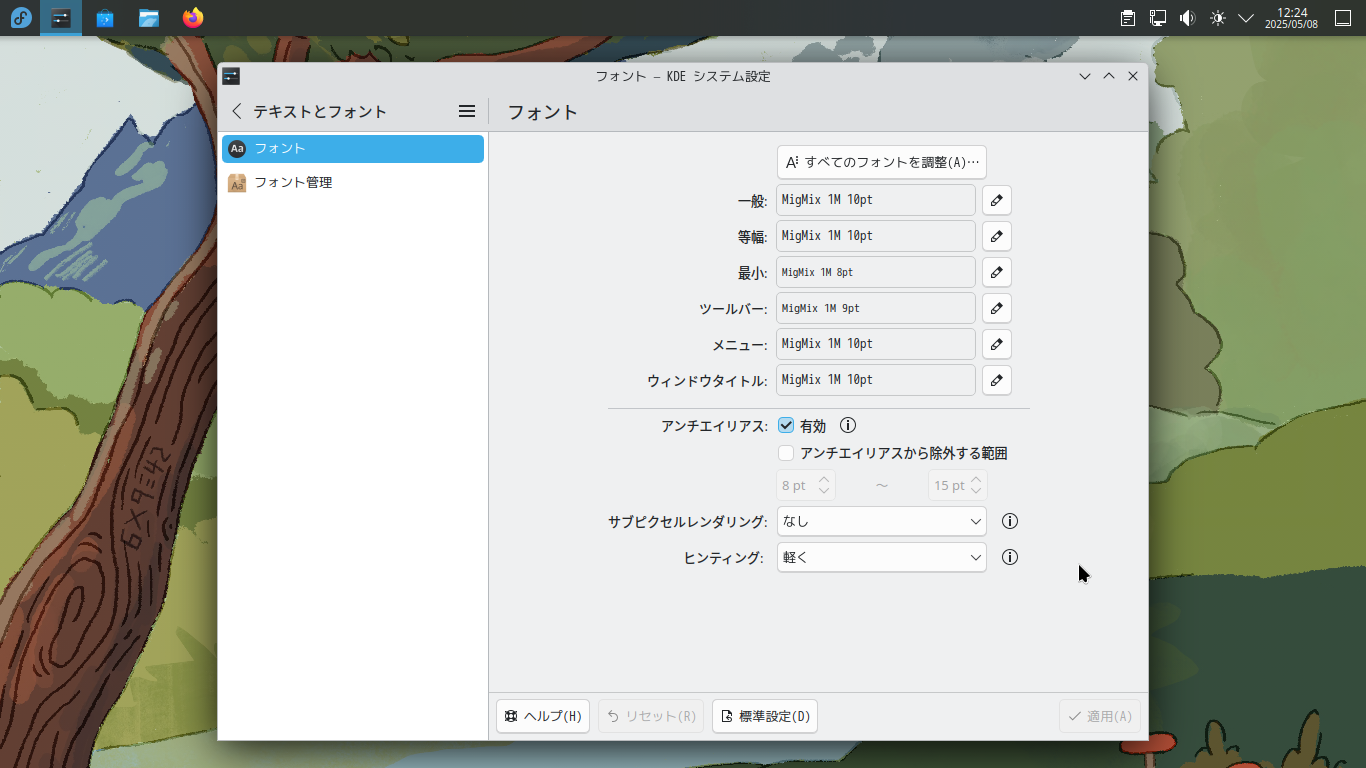Click the pencil edit icon for 一般 font
Image resolution: width=1366 pixels, height=768 pixels.
tap(996, 200)
